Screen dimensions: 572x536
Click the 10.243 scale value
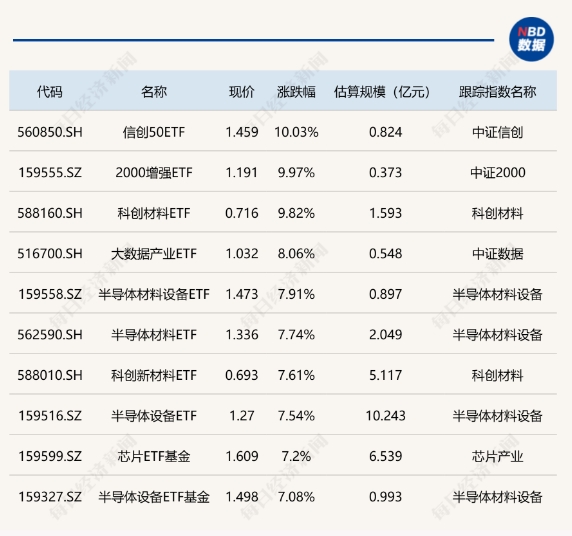tap(385, 416)
